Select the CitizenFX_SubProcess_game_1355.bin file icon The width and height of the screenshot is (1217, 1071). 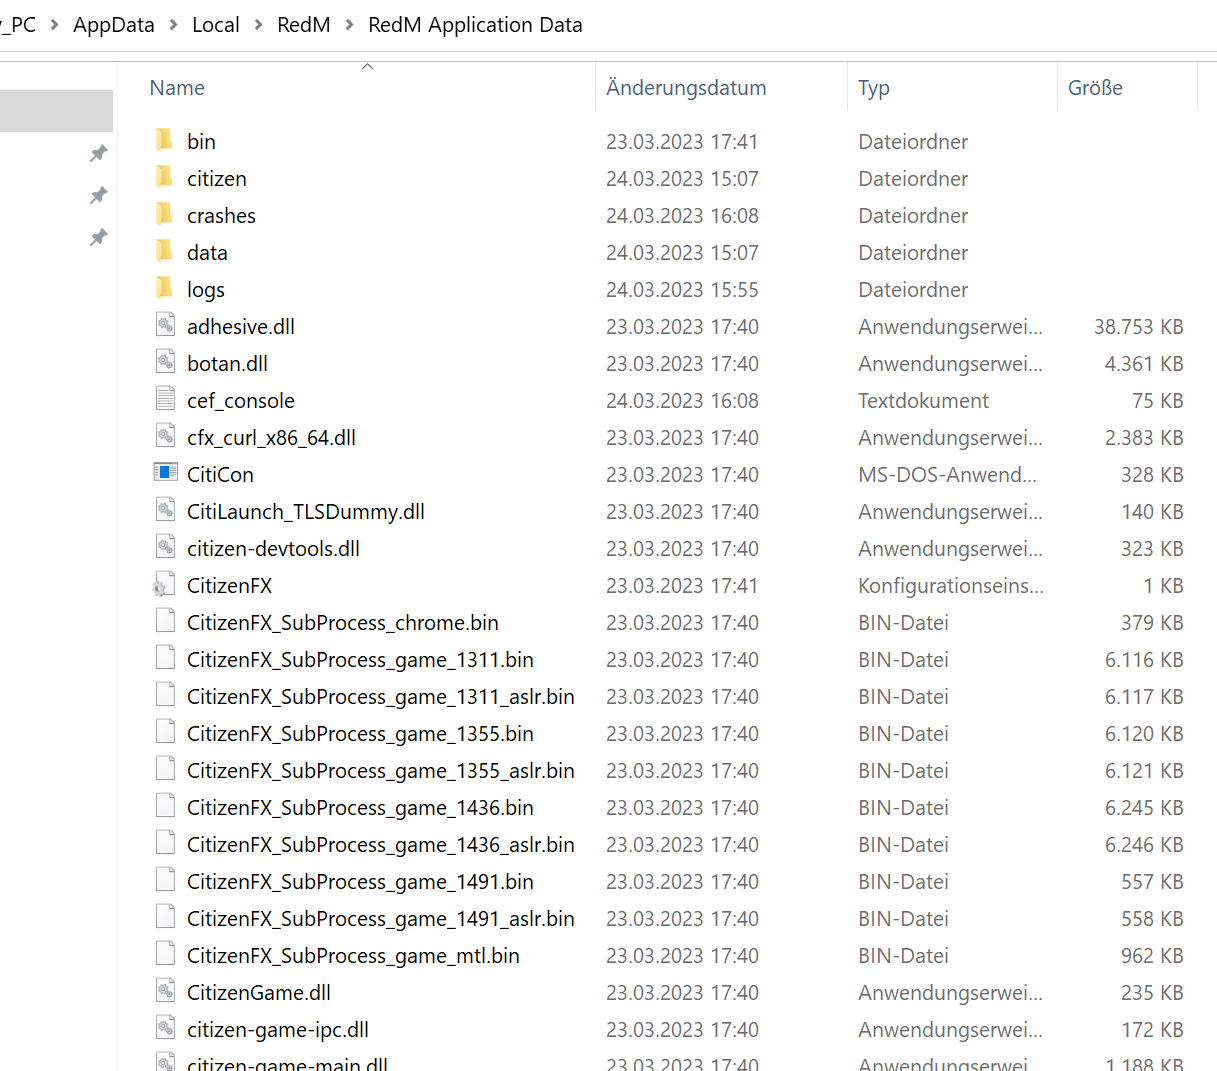click(x=165, y=732)
